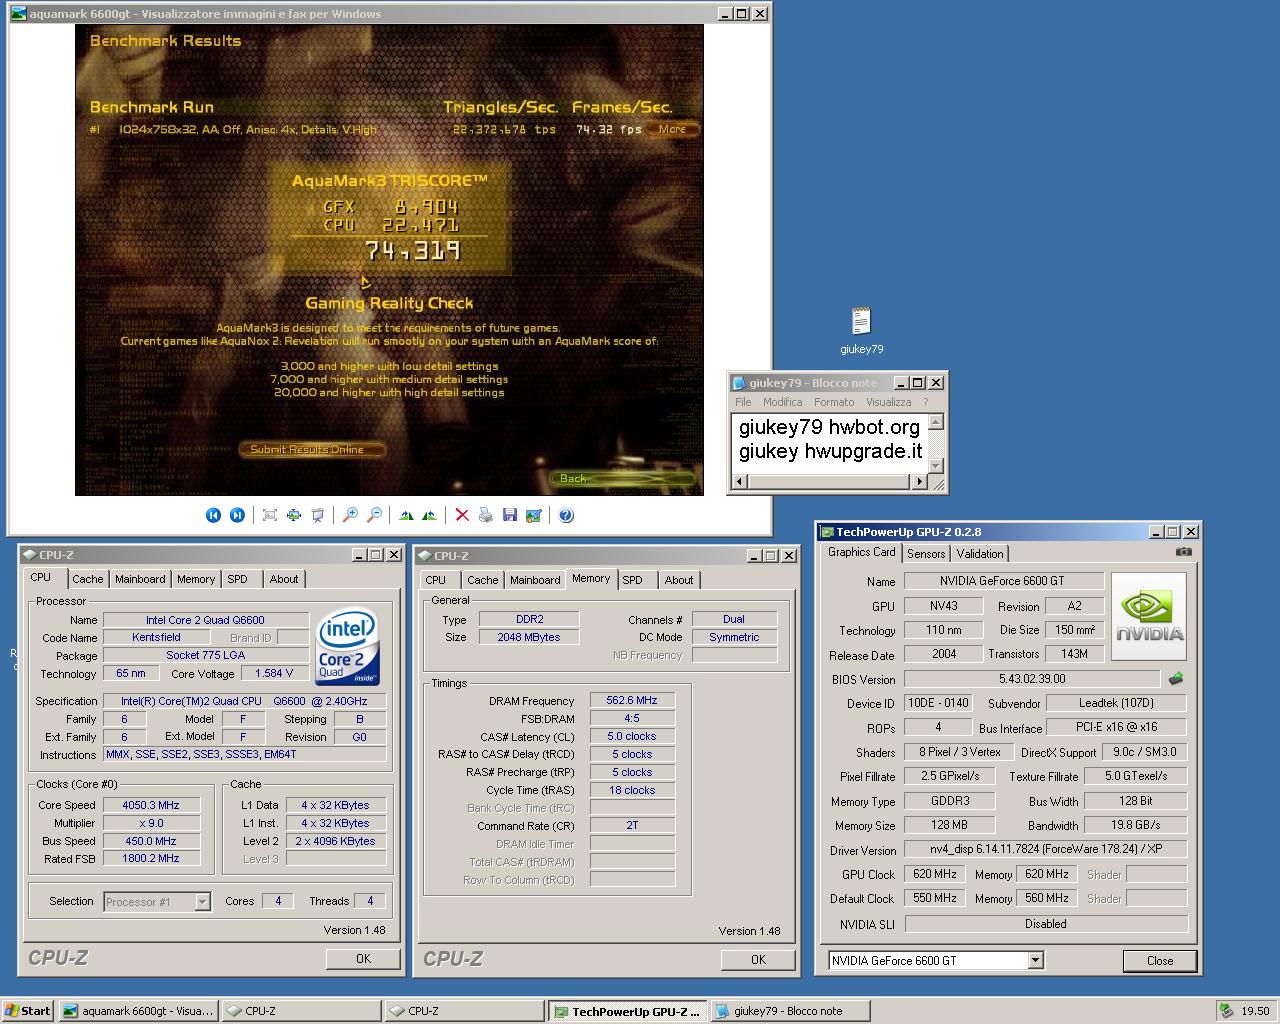Switch to aquamark 6600gt taskbar item
Viewport: 1280px width, 1024px height.
(138, 1011)
